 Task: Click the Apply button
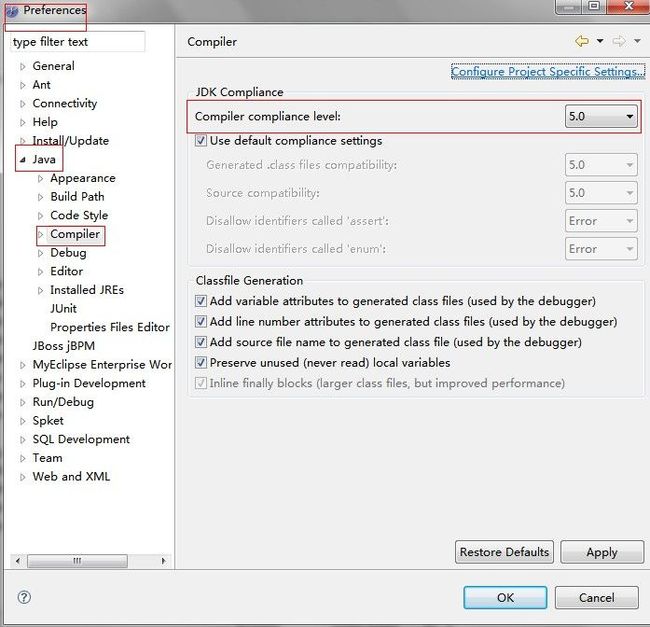602,552
